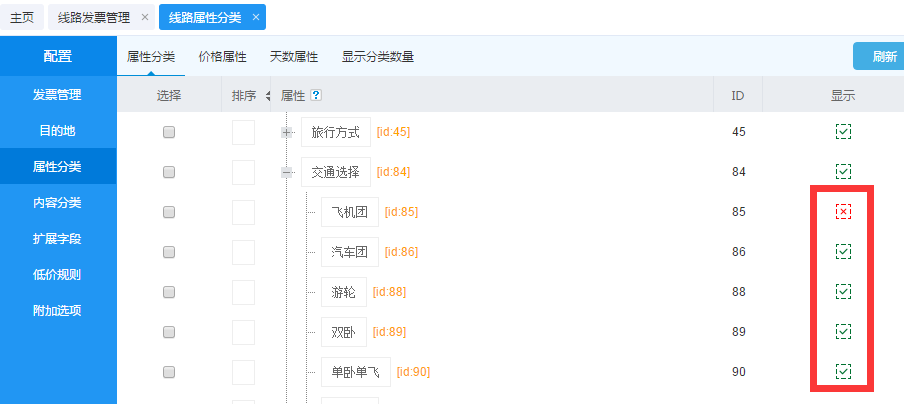Toggle display checkmark icon for 游轮
Screen dimensions: 904x404
tap(843, 291)
